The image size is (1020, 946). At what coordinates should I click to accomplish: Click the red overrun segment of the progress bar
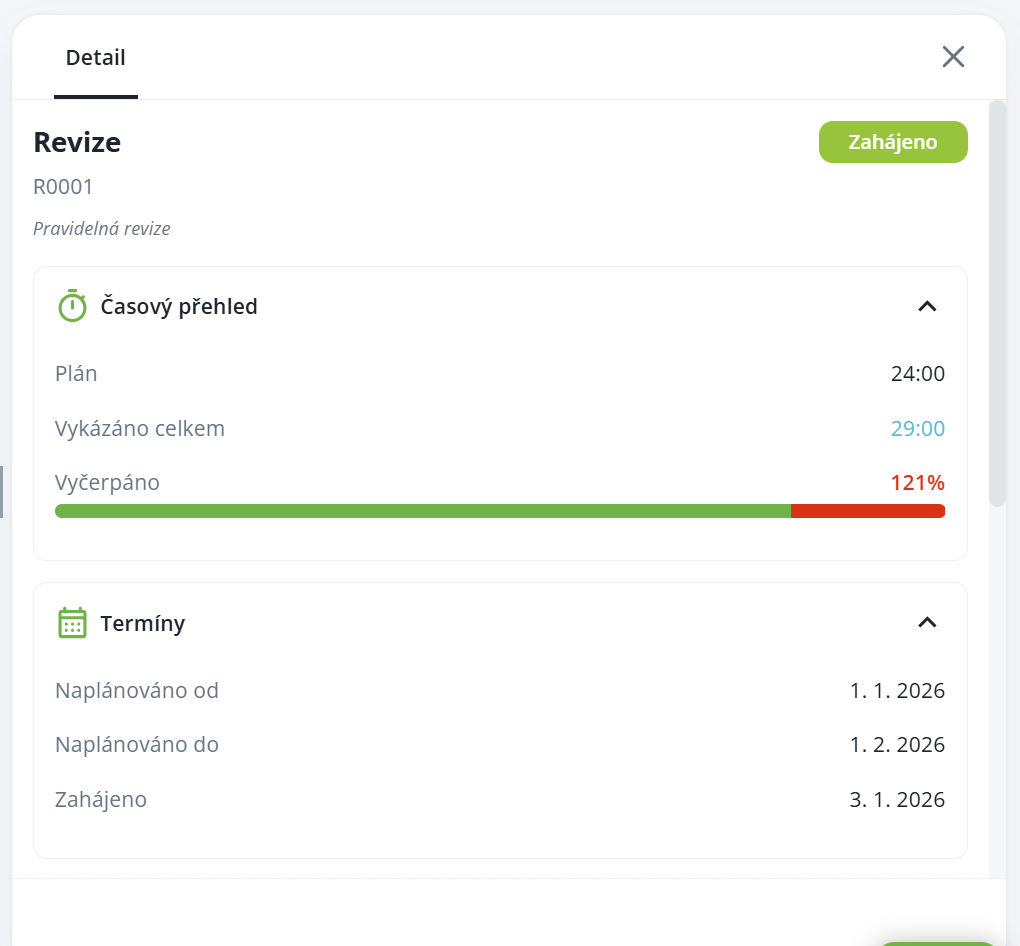pos(867,511)
